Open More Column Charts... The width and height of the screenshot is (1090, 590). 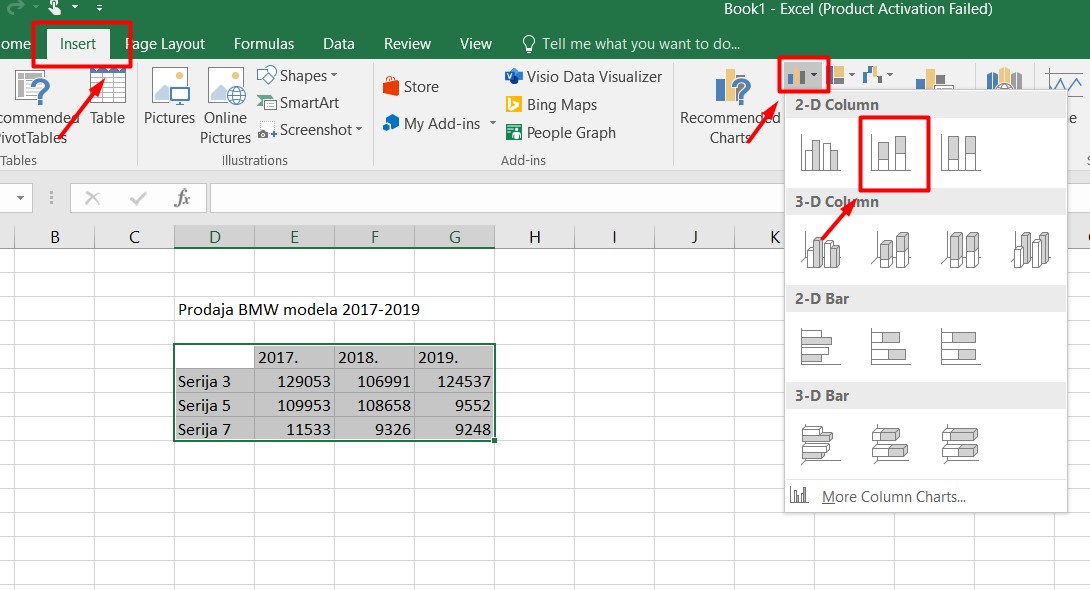click(925, 497)
